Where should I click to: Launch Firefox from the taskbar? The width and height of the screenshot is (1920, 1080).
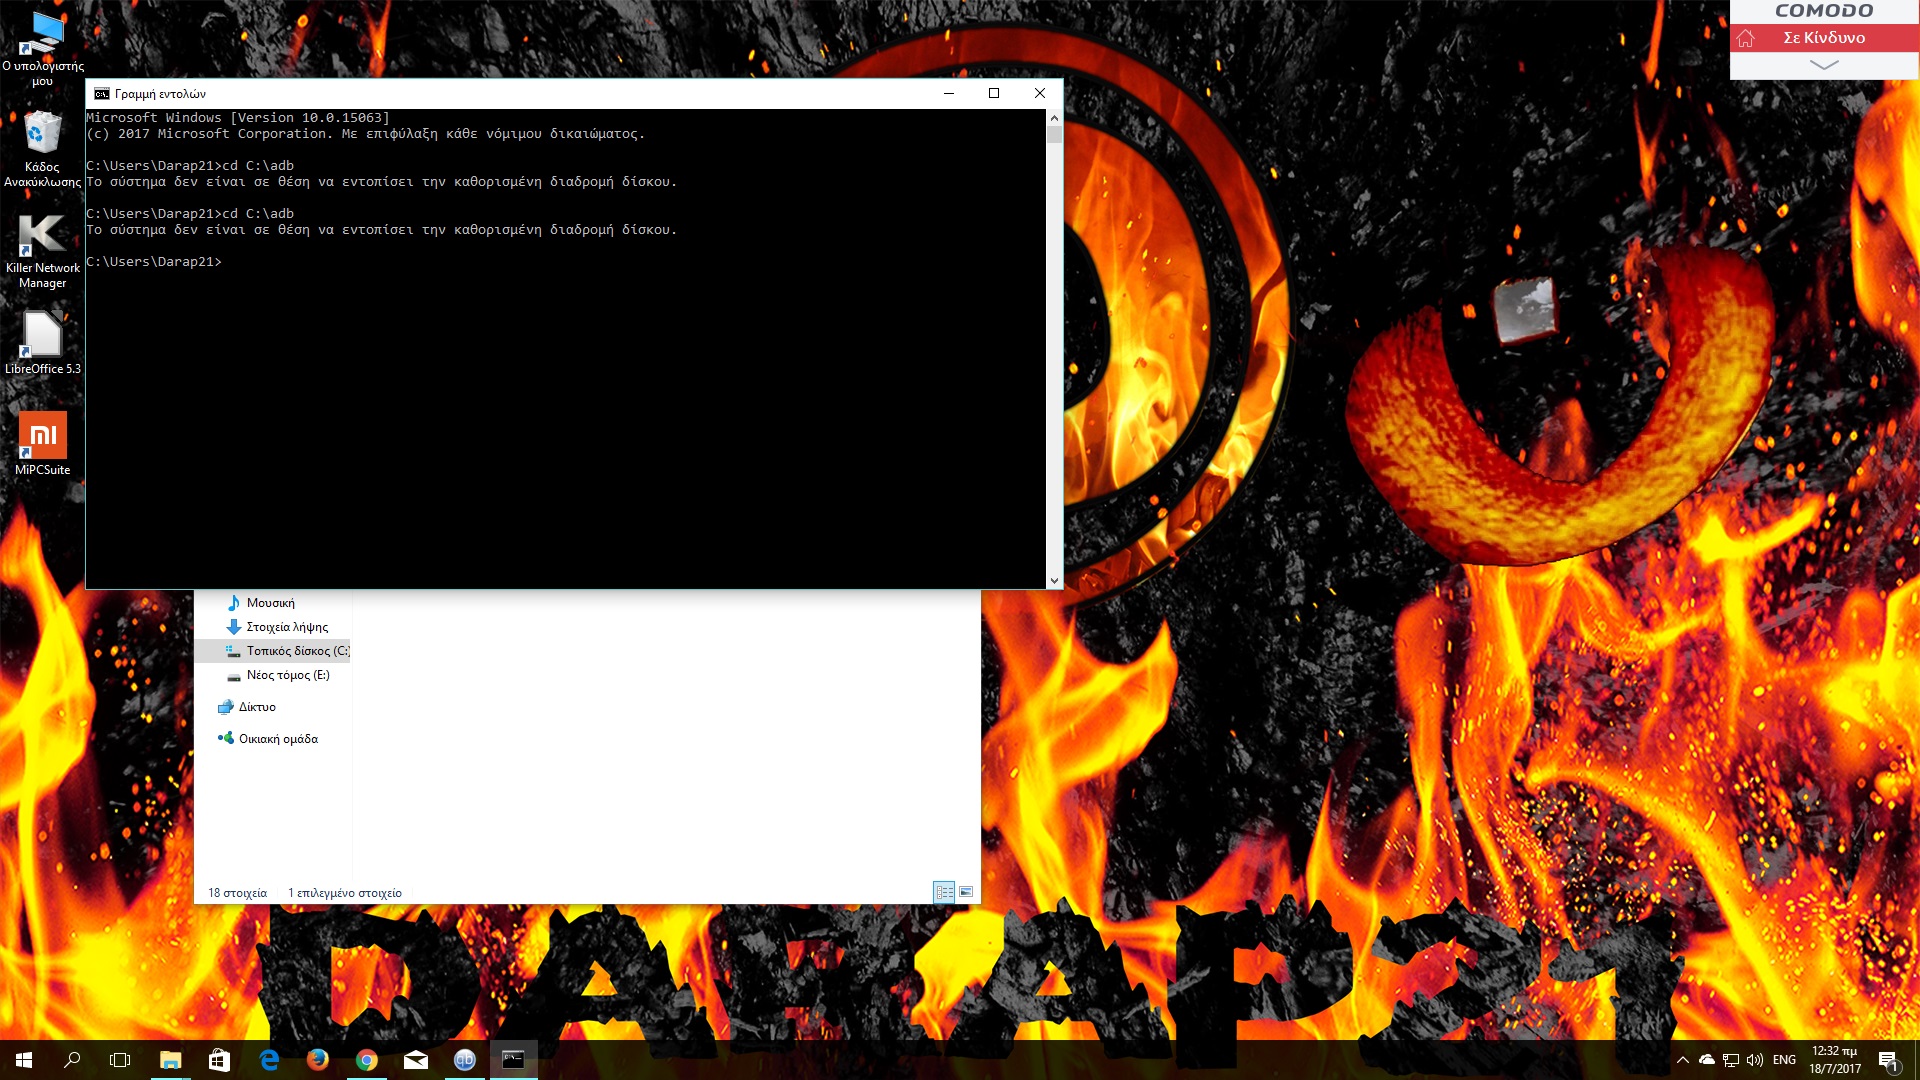tap(318, 1060)
